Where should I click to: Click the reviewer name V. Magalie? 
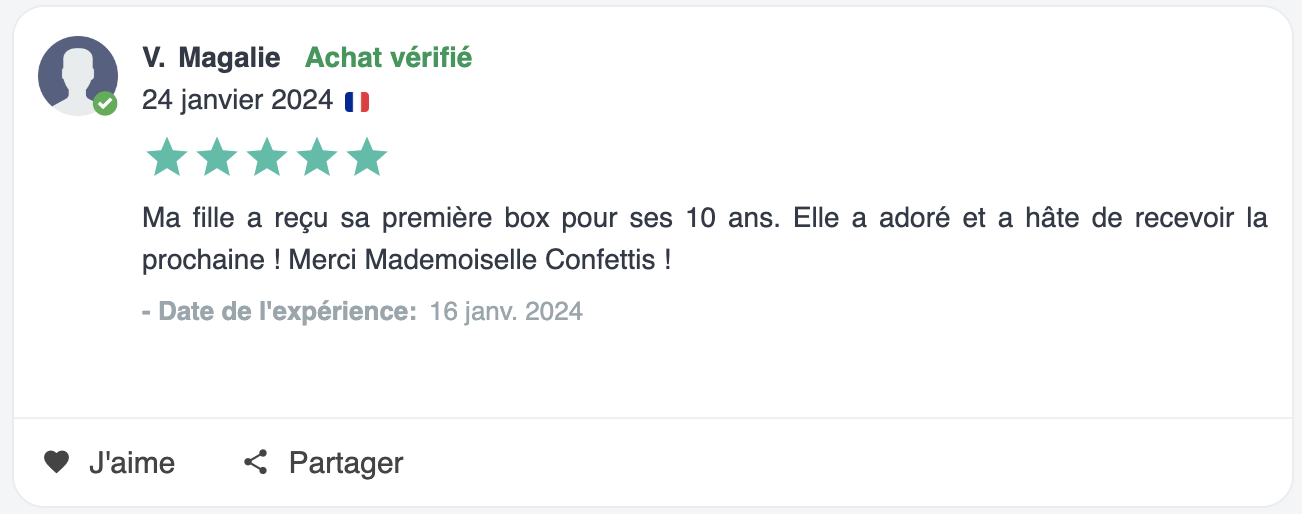(x=211, y=58)
